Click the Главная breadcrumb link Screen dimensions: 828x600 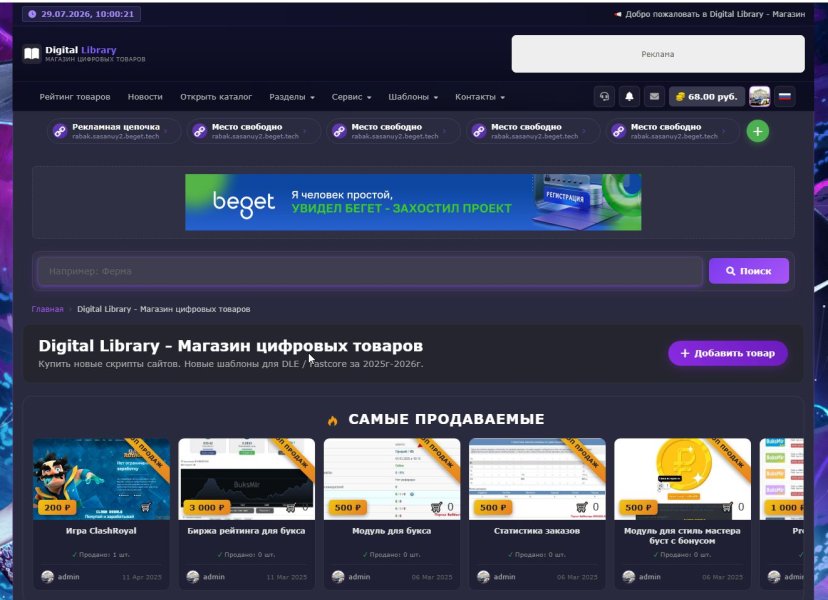coord(48,309)
